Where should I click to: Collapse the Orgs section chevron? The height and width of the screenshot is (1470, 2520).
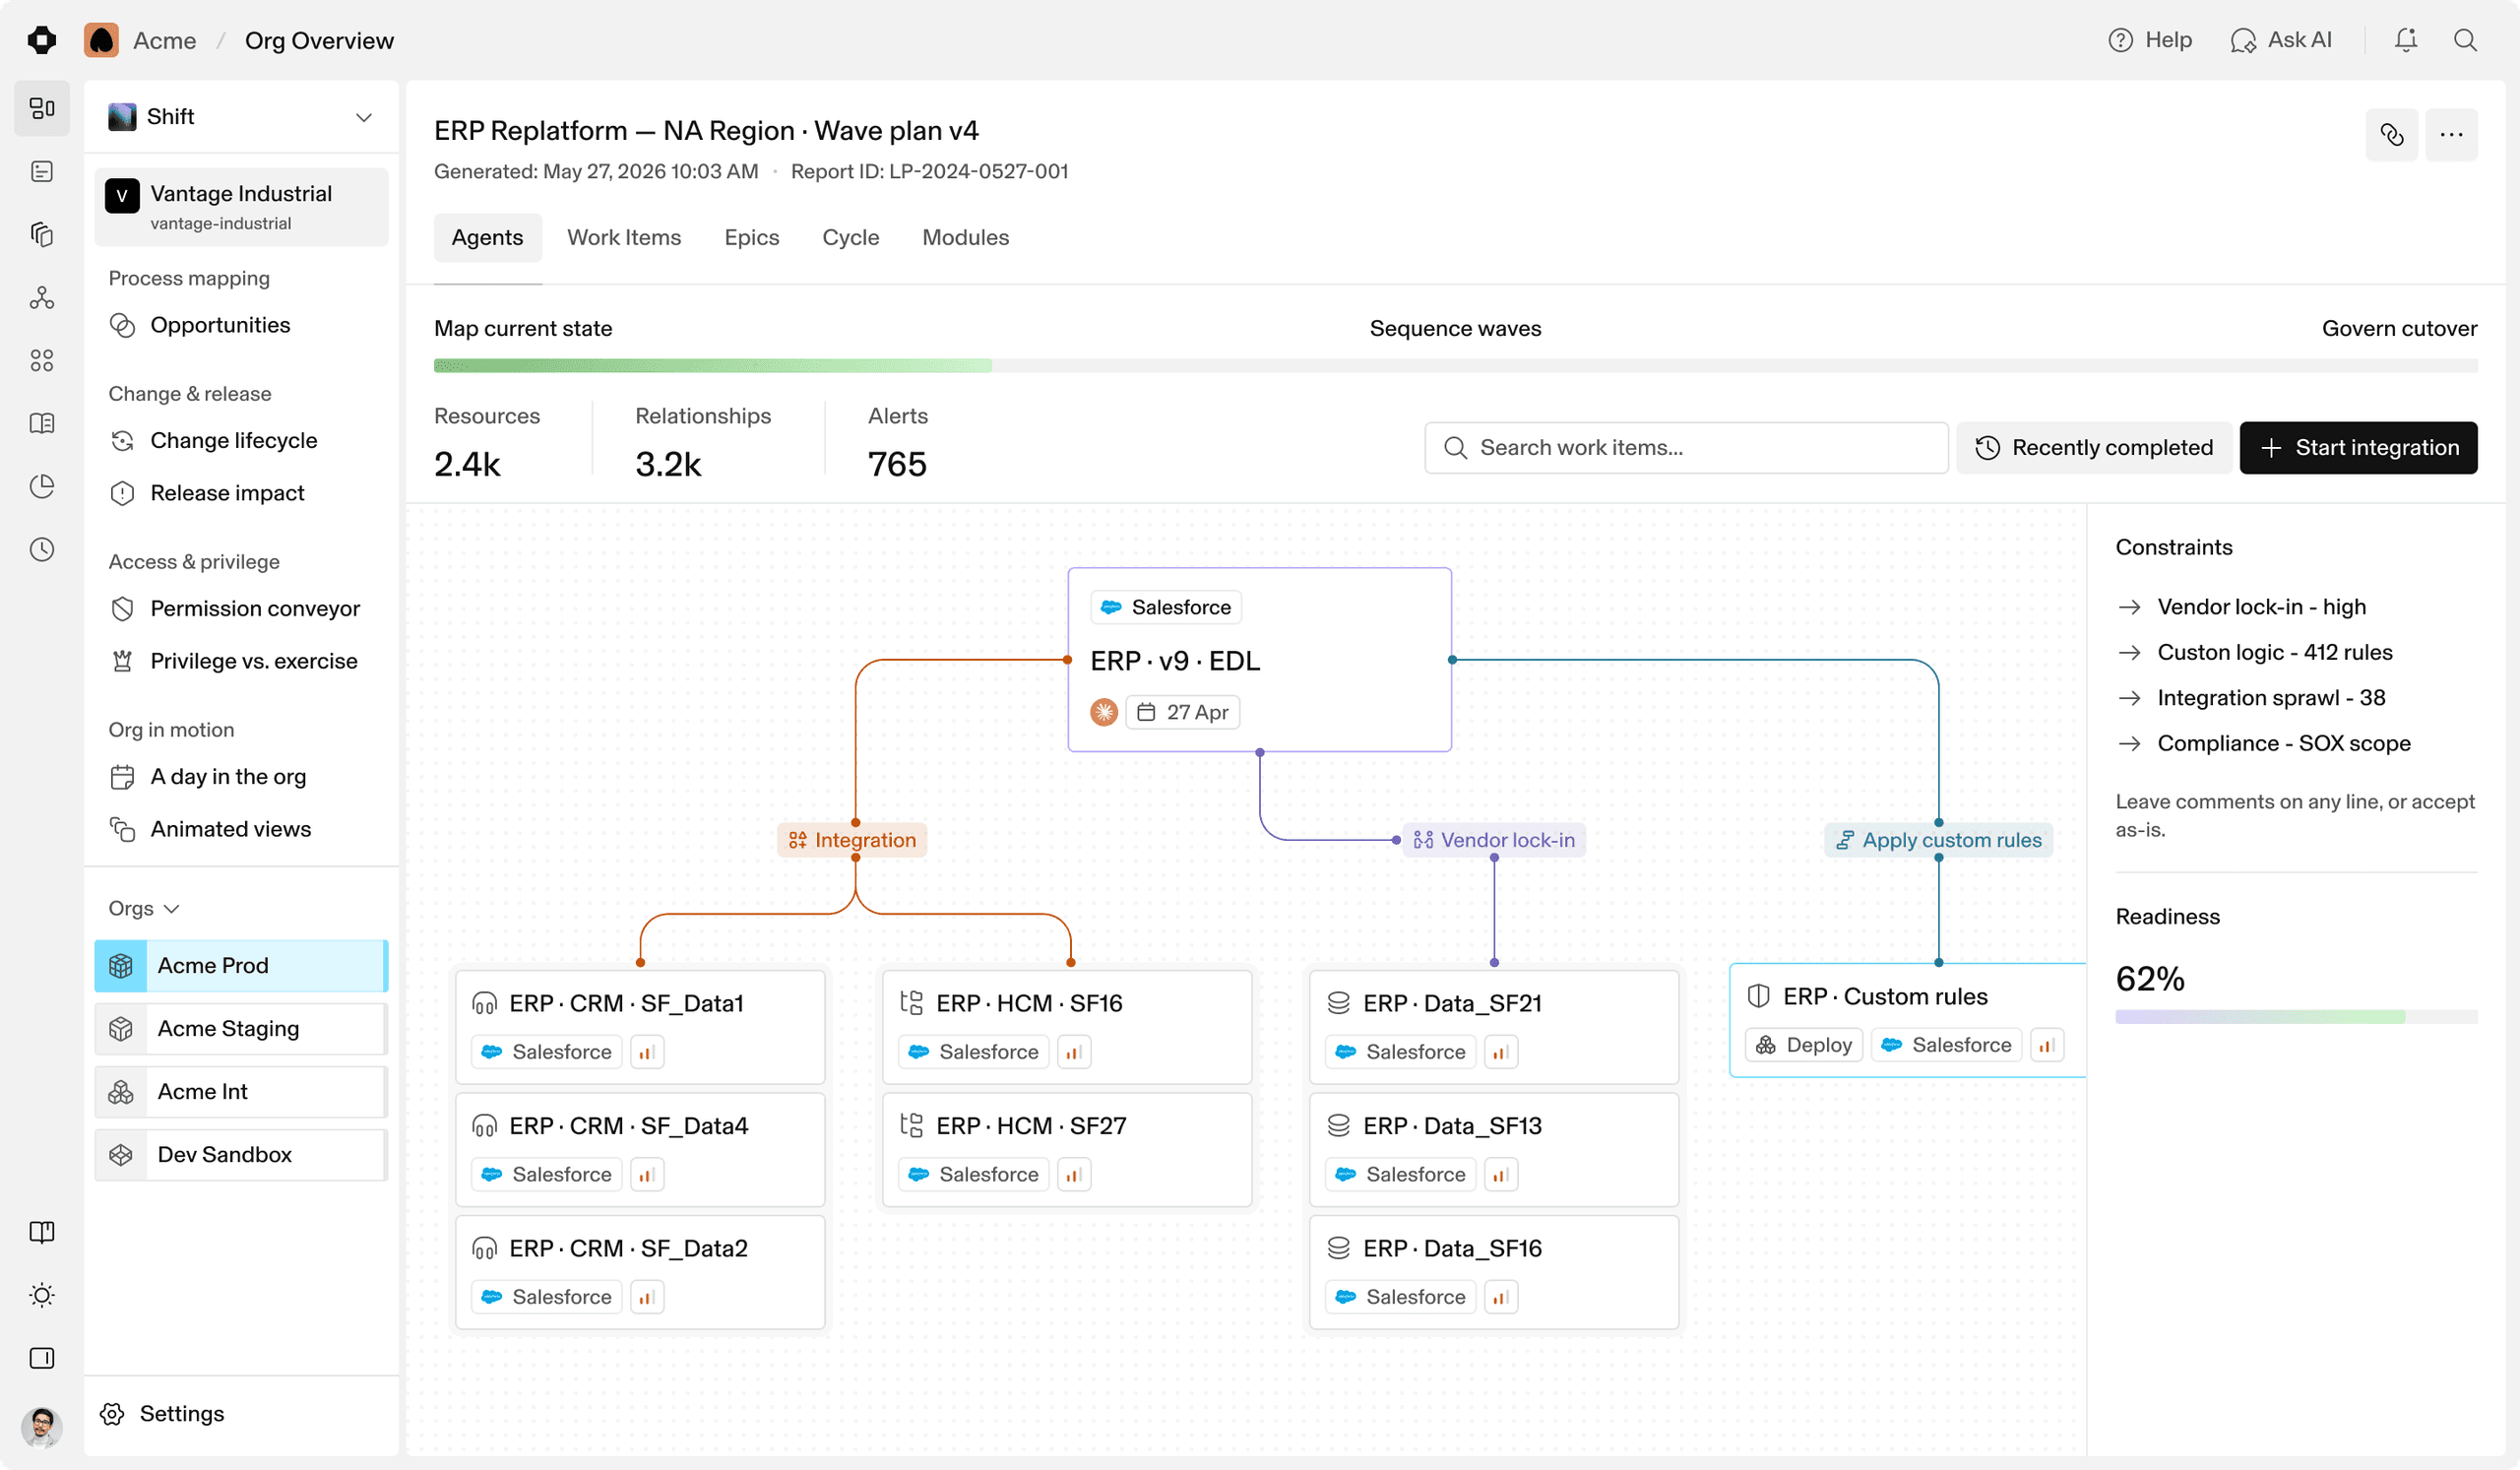coord(172,909)
